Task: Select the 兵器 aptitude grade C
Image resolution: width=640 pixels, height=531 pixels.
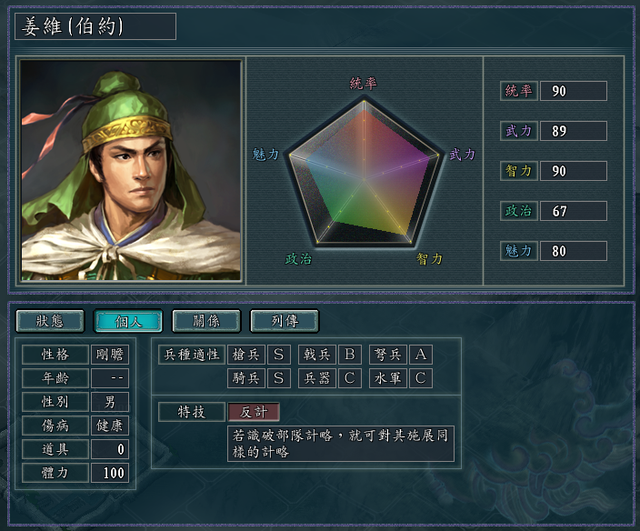Action: pos(349,378)
